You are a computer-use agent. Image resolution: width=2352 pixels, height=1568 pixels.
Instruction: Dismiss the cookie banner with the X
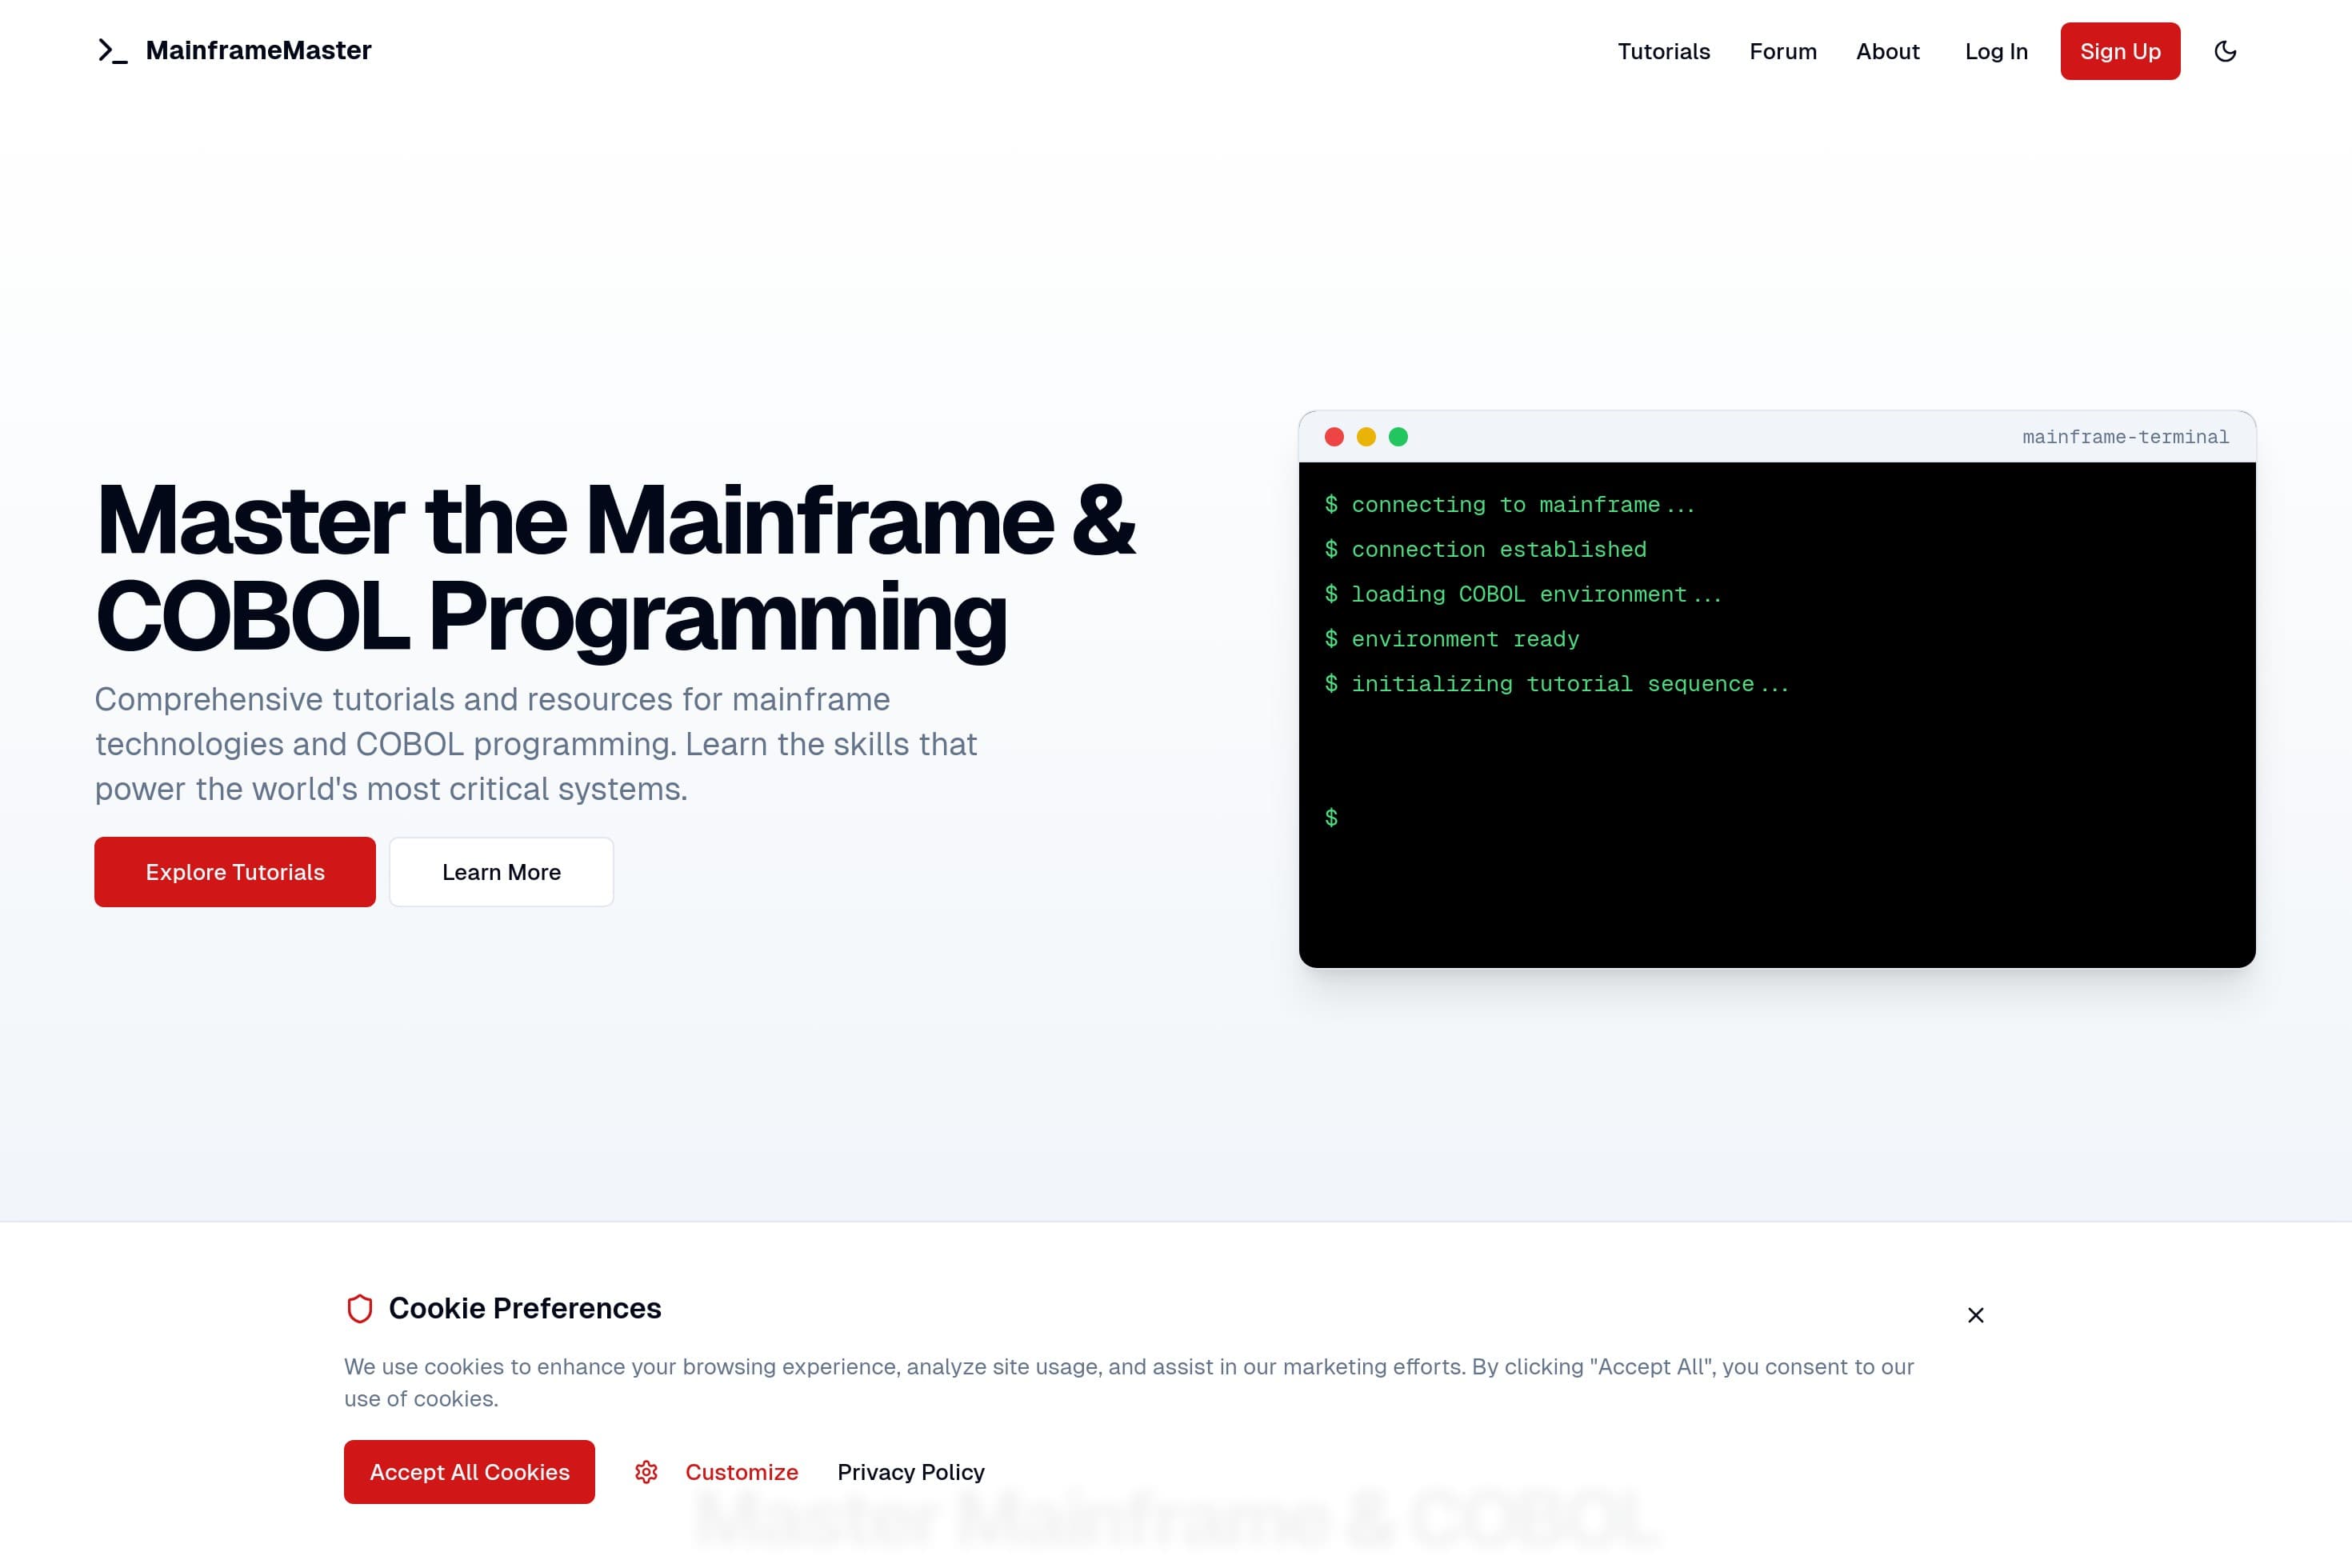(1975, 1315)
